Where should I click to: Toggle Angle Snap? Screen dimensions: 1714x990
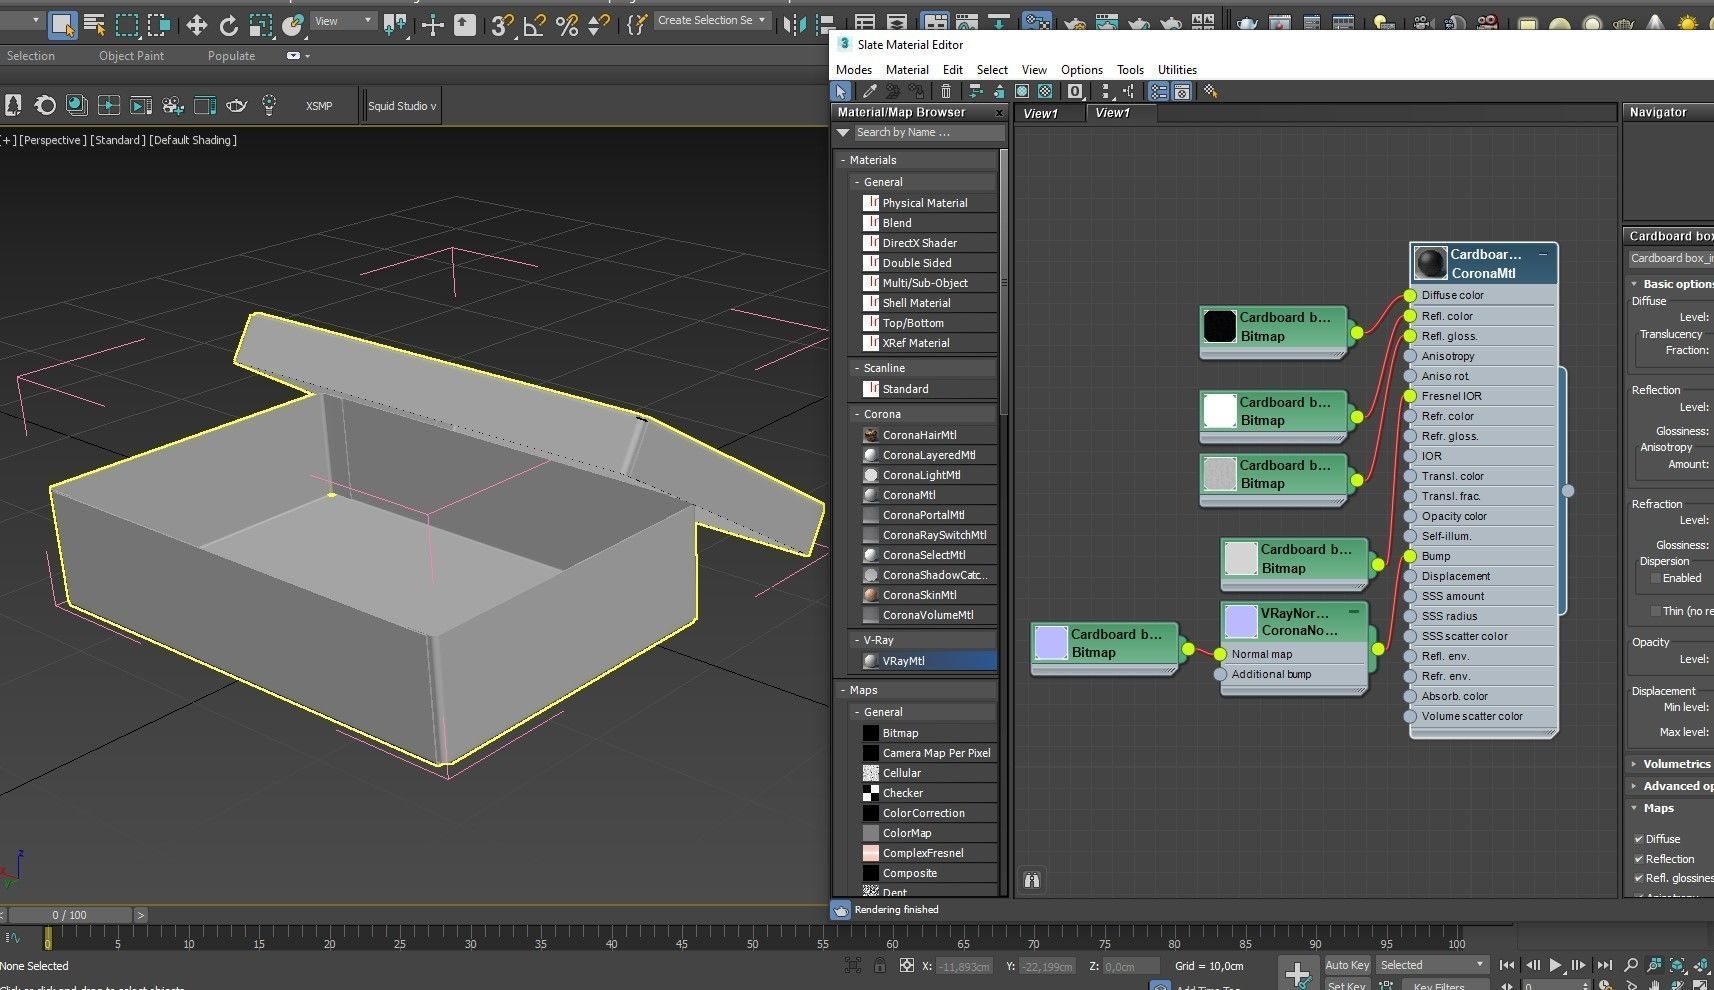coord(534,25)
